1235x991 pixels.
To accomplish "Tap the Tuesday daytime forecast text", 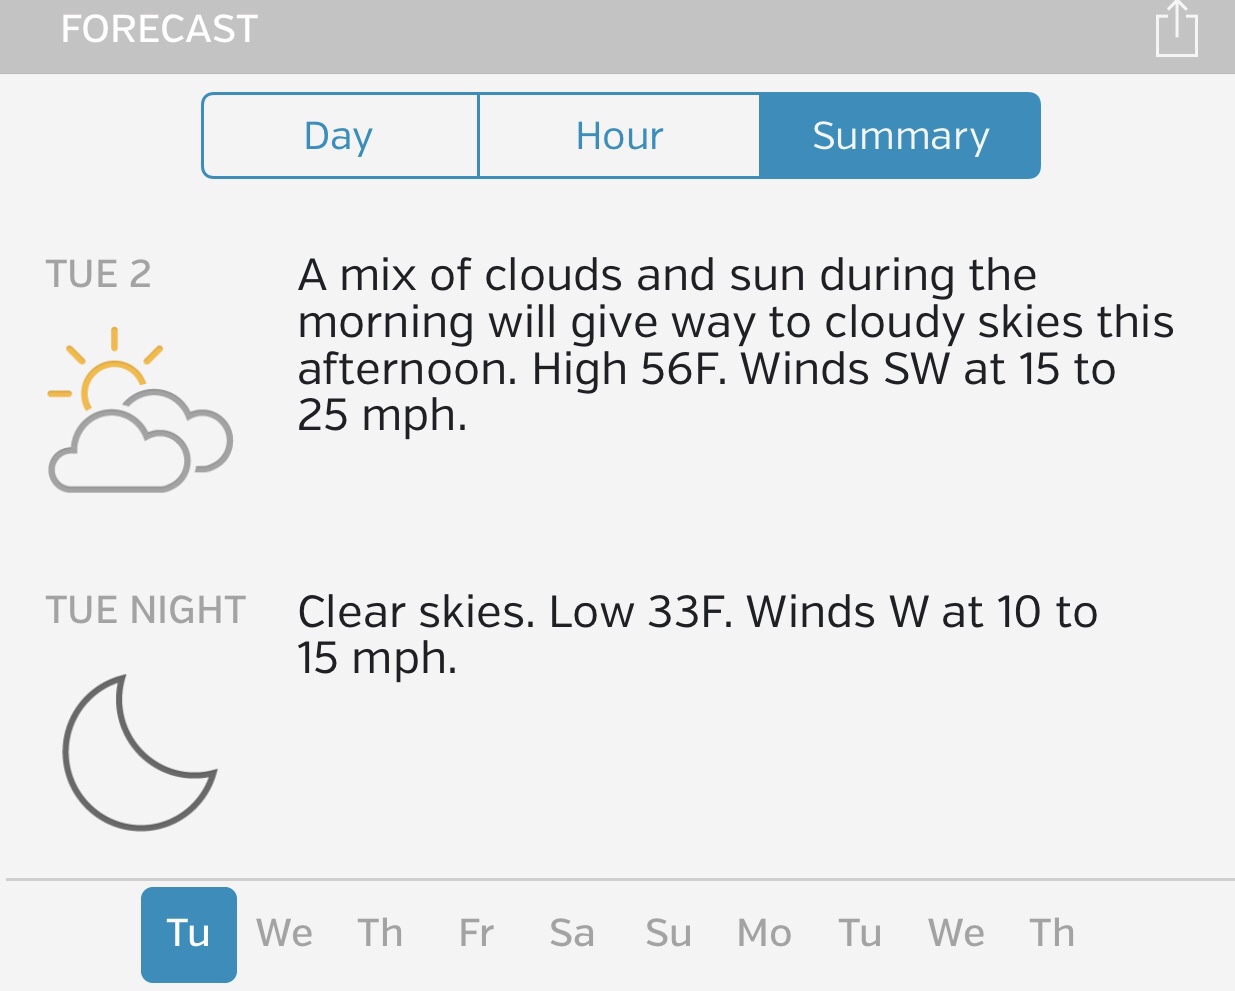I will pyautogui.click(x=735, y=345).
